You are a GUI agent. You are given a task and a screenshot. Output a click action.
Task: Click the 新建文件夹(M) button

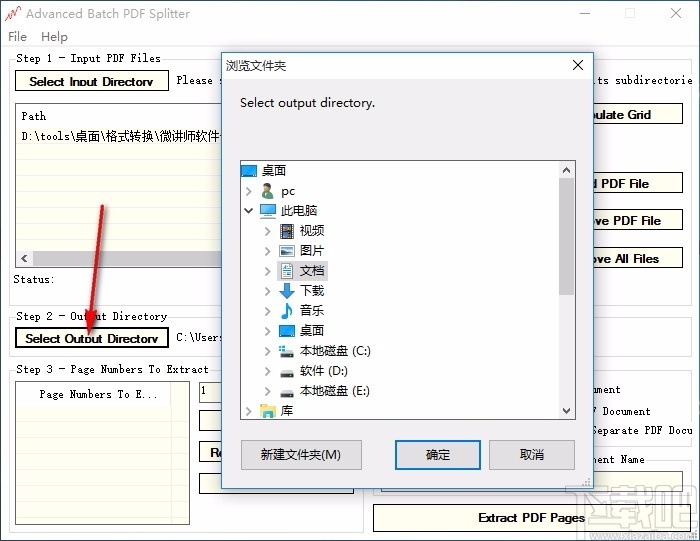coord(301,455)
